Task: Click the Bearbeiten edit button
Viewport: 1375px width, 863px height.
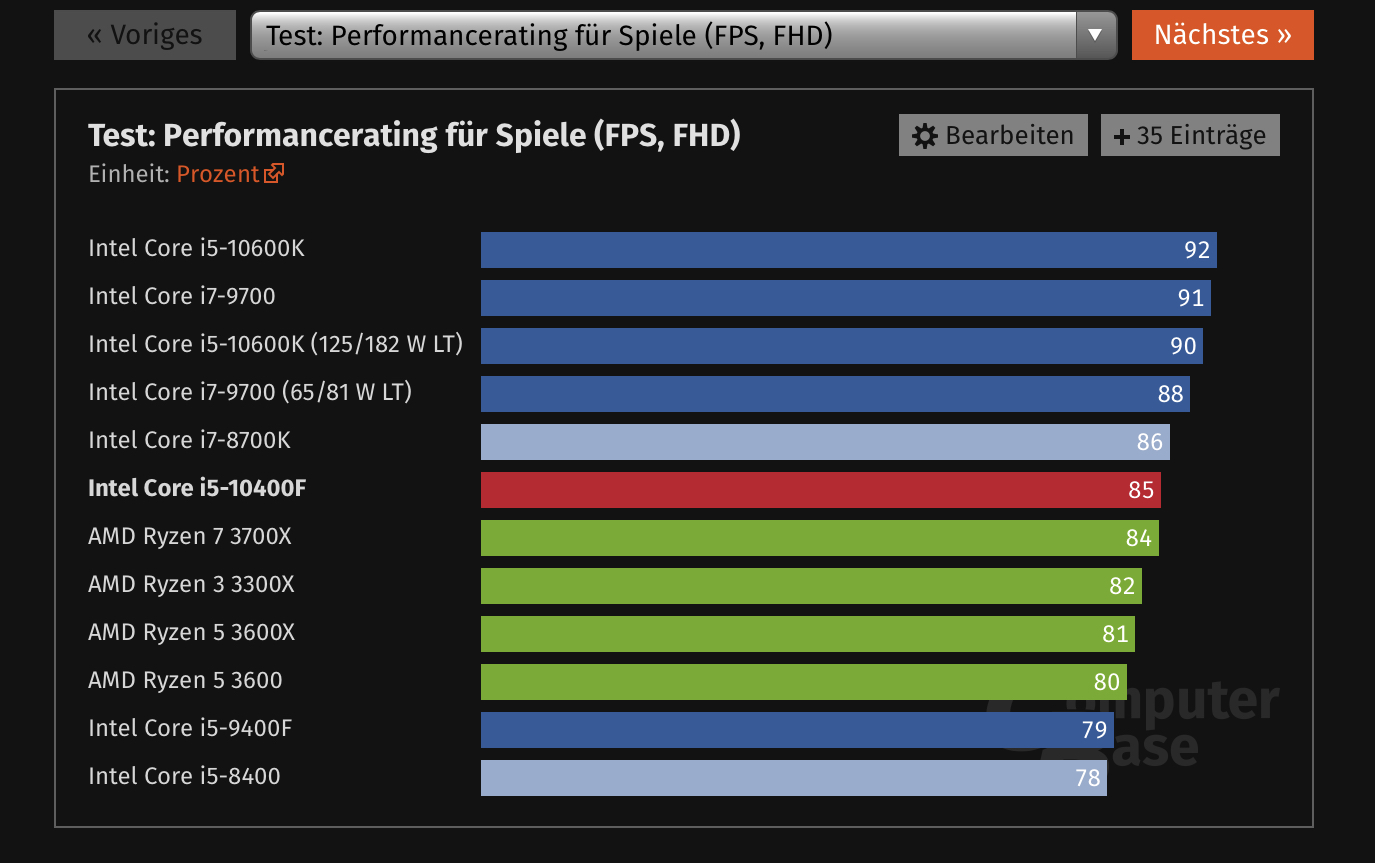Action: tap(993, 136)
